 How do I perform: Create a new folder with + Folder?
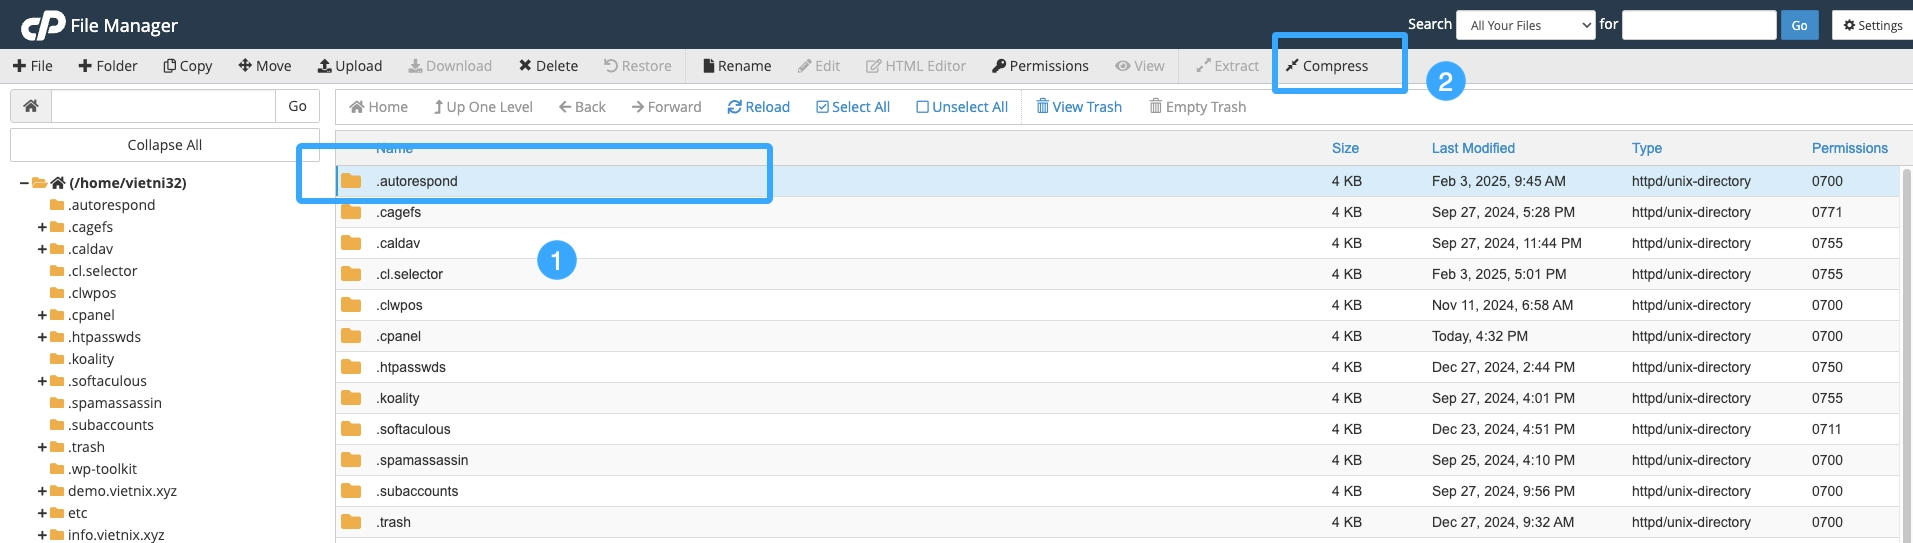tap(107, 66)
